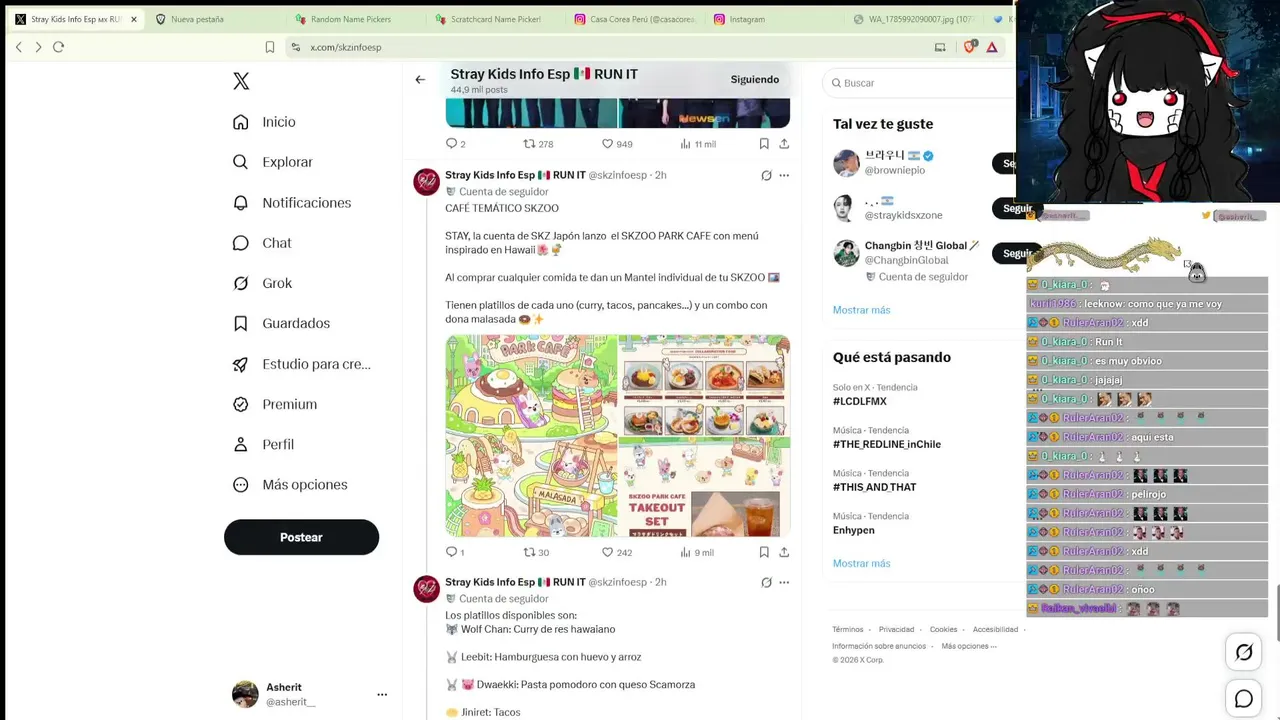1280x720 pixels.
Task: Switch to the Casa Corea Perú tab
Action: click(635, 19)
